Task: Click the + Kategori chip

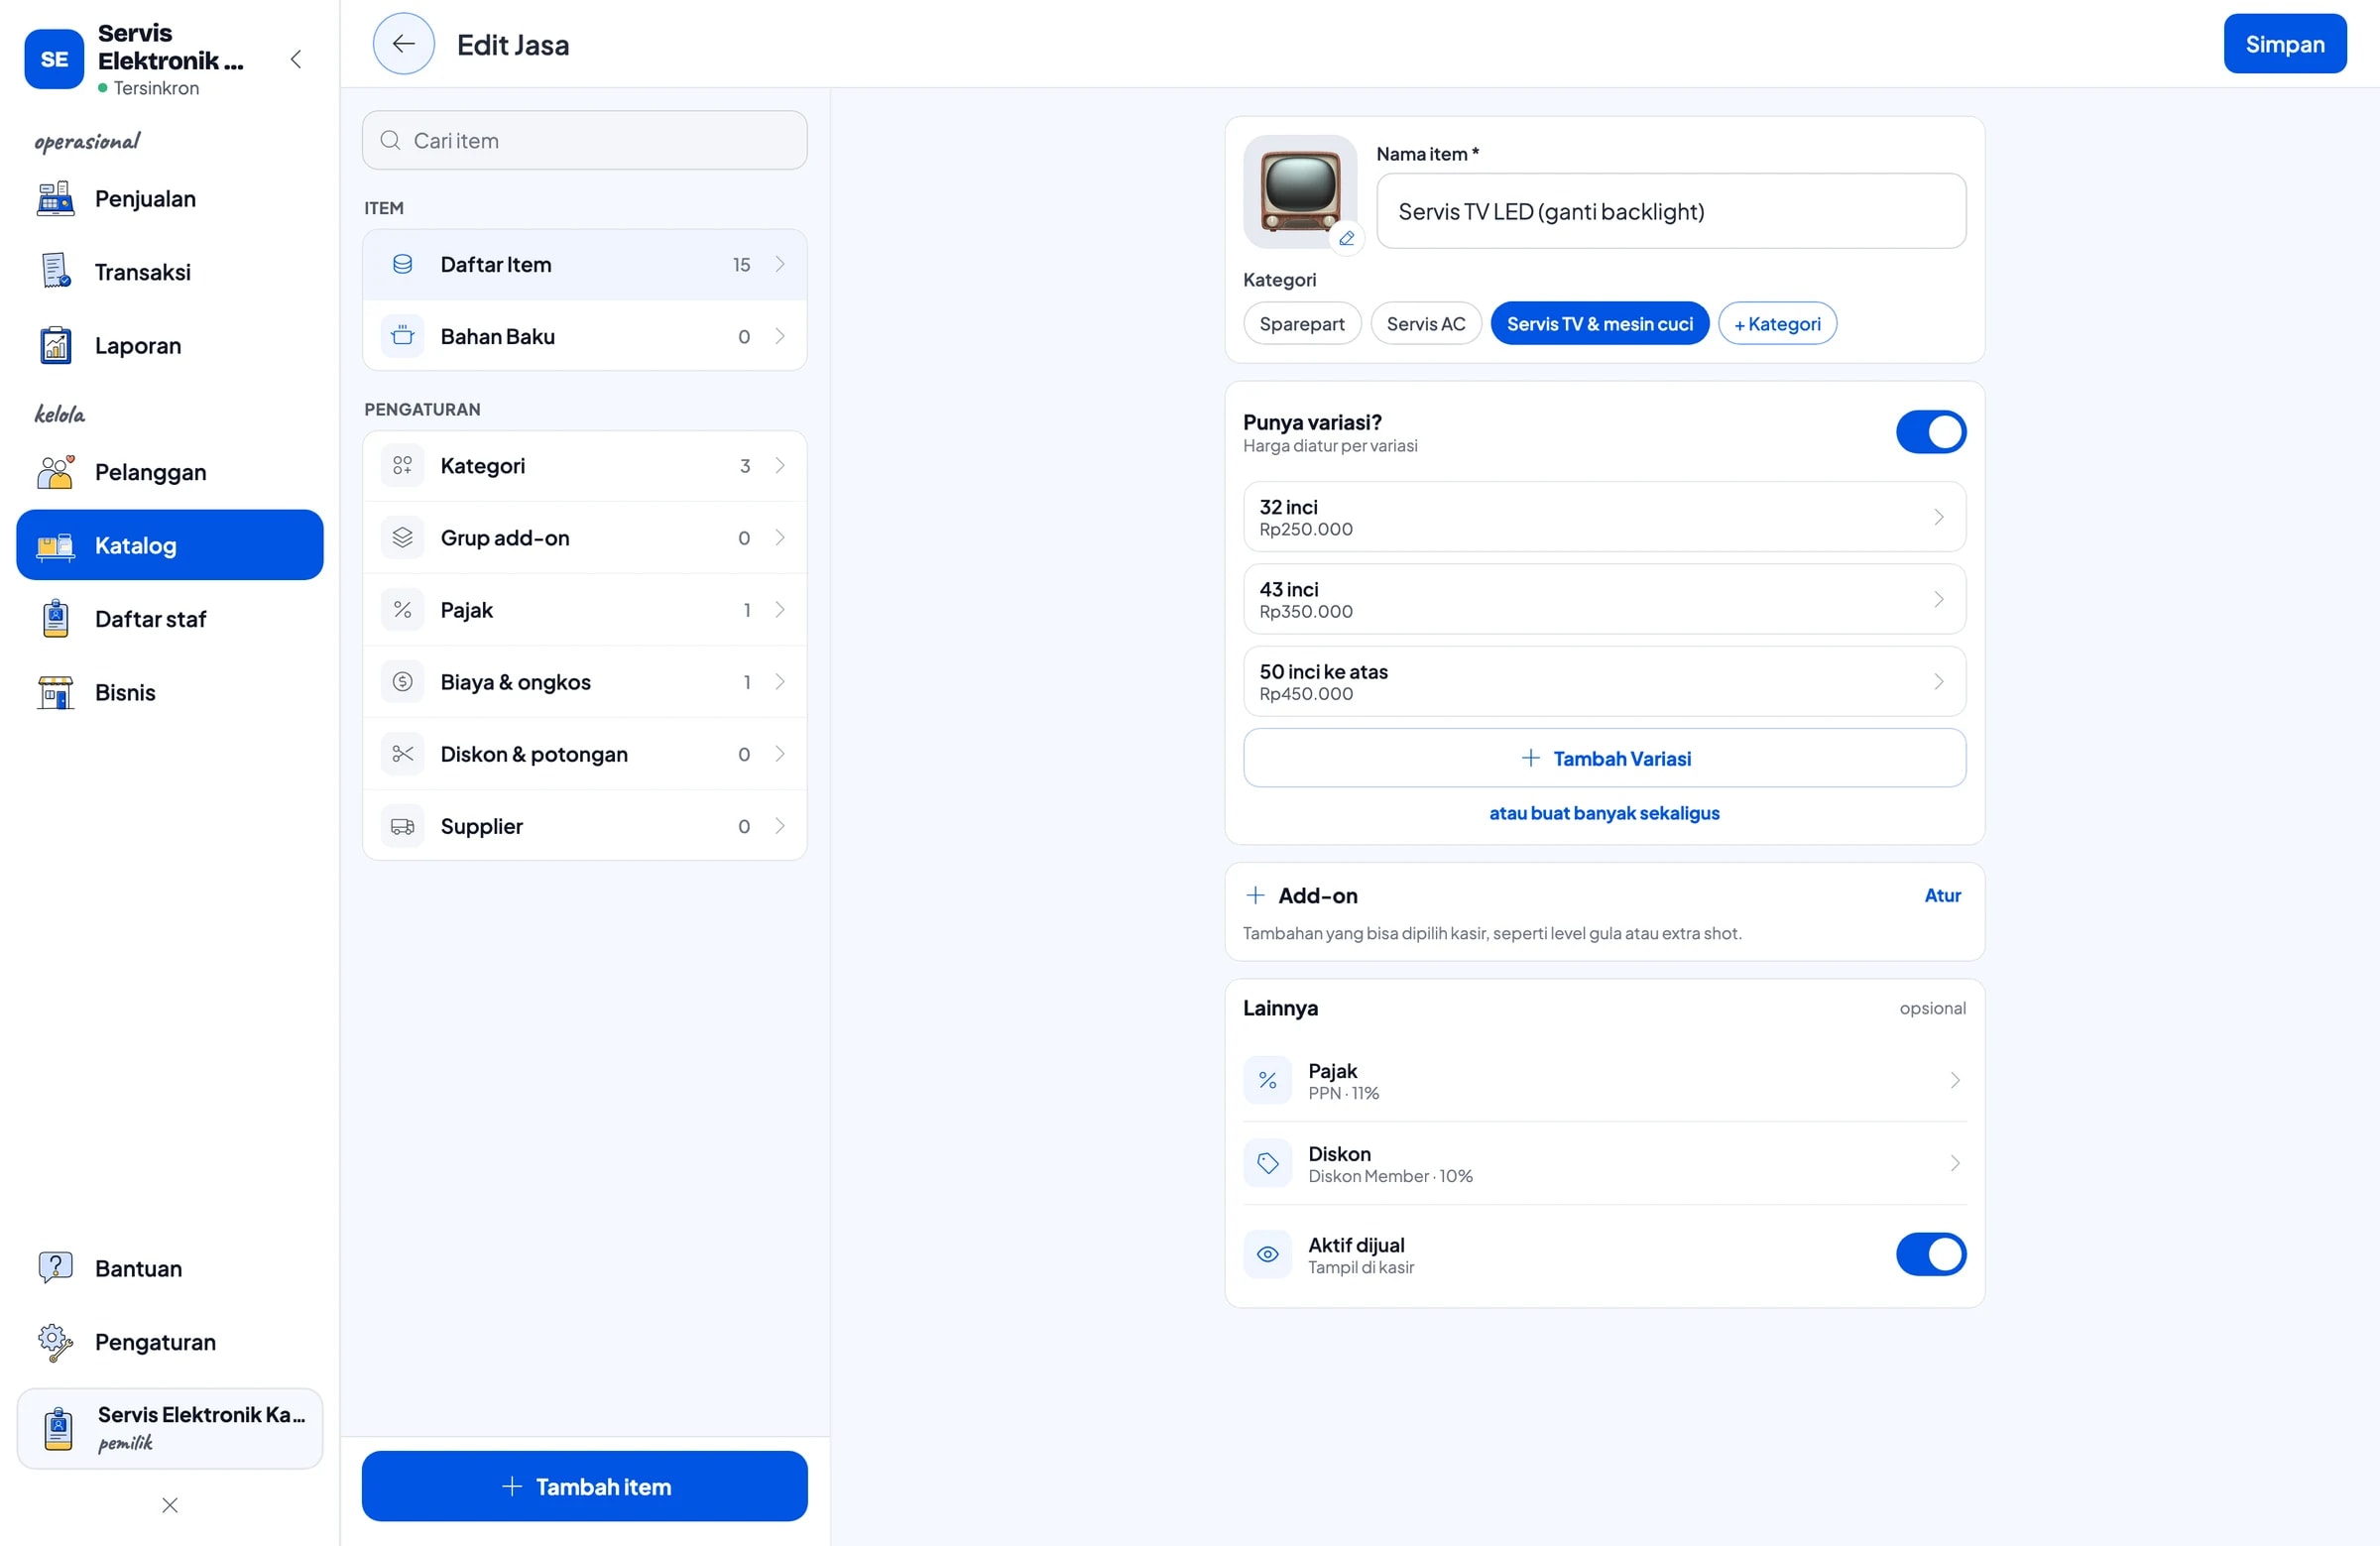Action: [1777, 323]
